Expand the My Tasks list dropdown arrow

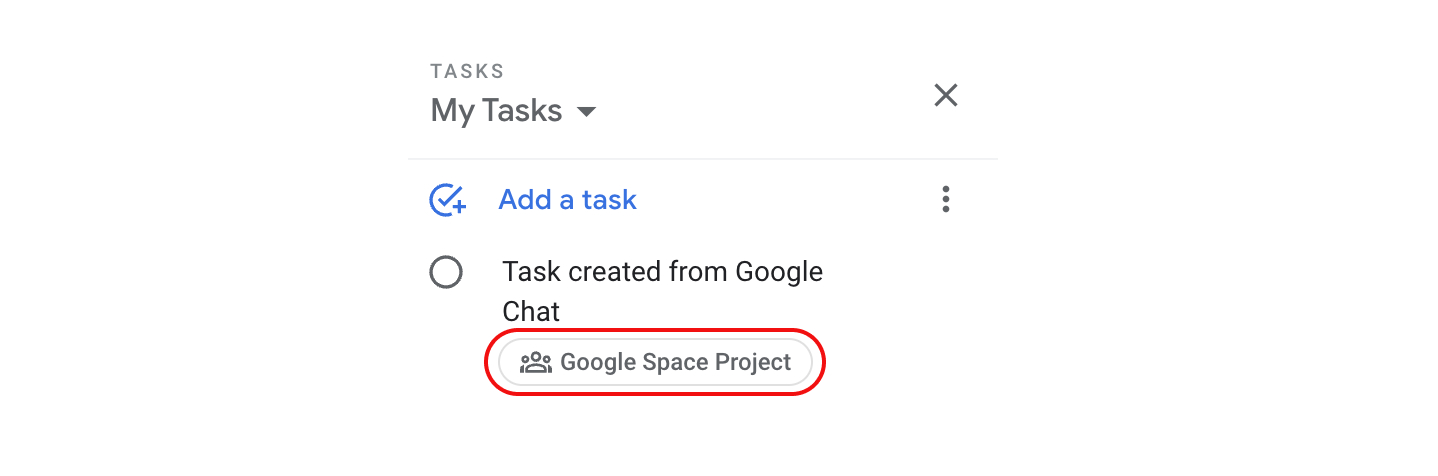pos(587,111)
